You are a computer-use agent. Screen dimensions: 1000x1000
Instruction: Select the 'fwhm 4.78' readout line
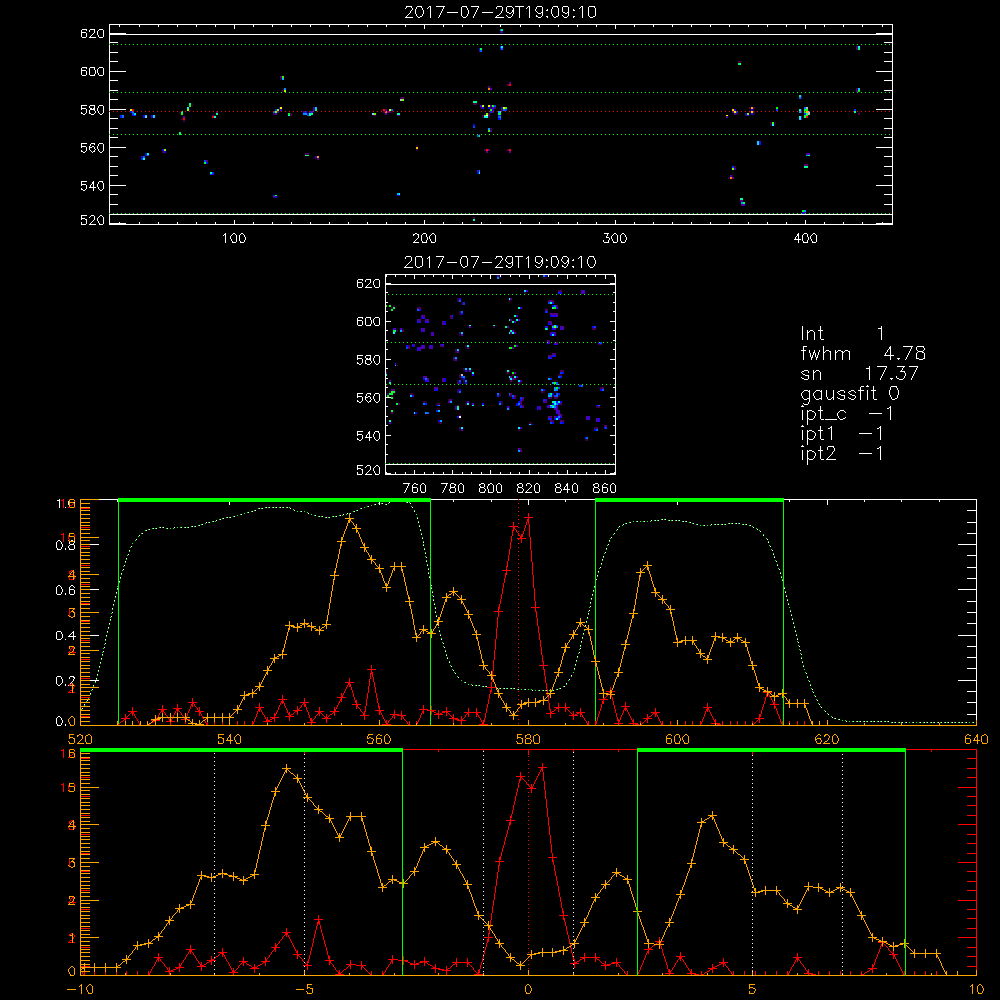(863, 353)
